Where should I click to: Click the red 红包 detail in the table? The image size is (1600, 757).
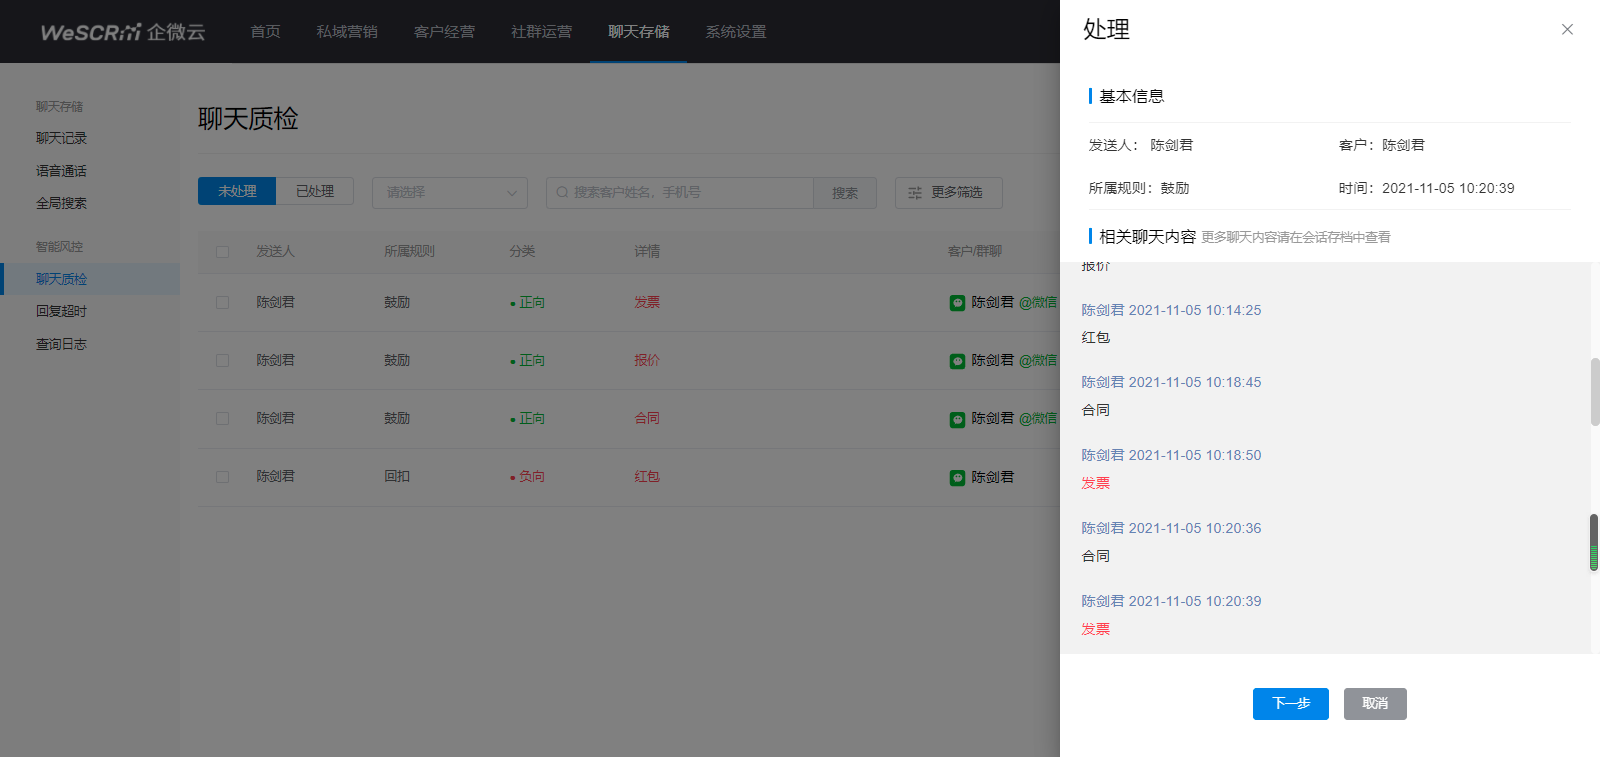[x=647, y=477]
